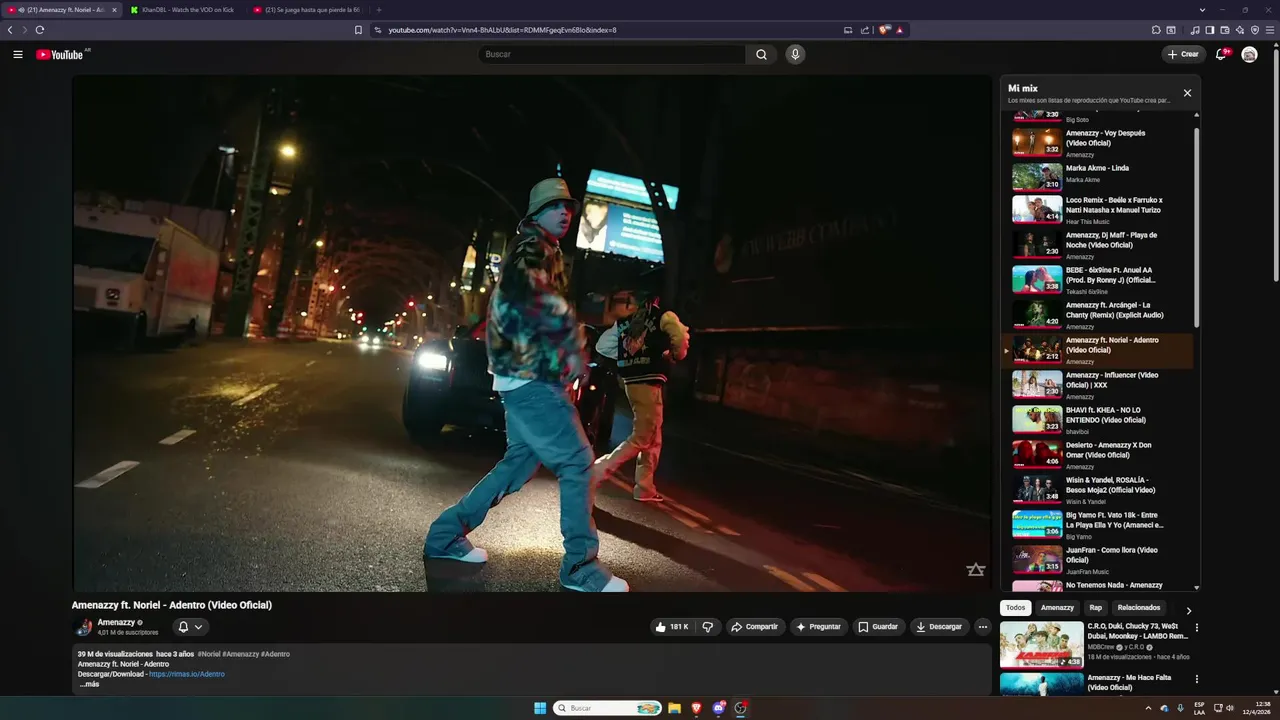Open Brave Wallet icon in toolbar
The image size is (1280, 720).
point(1225,30)
